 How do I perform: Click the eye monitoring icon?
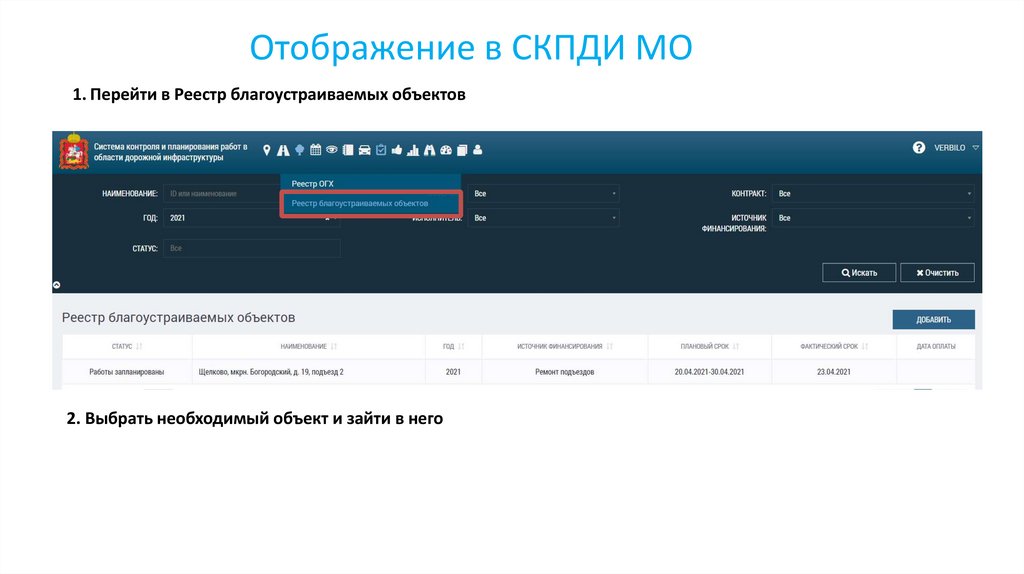coord(332,150)
